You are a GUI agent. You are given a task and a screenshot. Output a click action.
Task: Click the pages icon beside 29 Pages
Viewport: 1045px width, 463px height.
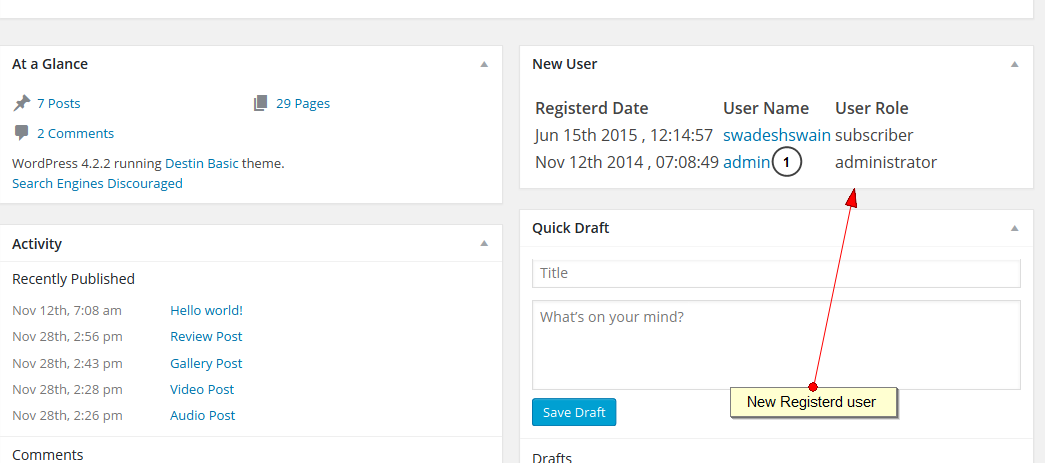click(261, 103)
